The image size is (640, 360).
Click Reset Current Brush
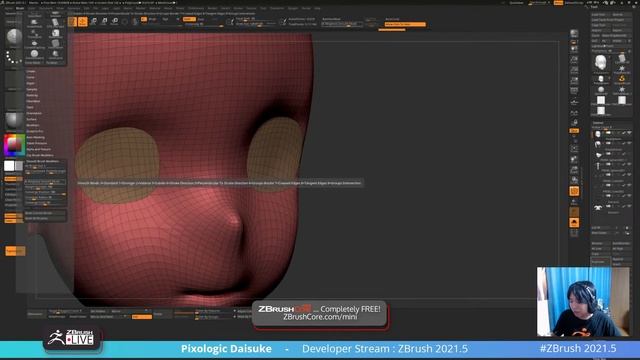tap(45, 213)
